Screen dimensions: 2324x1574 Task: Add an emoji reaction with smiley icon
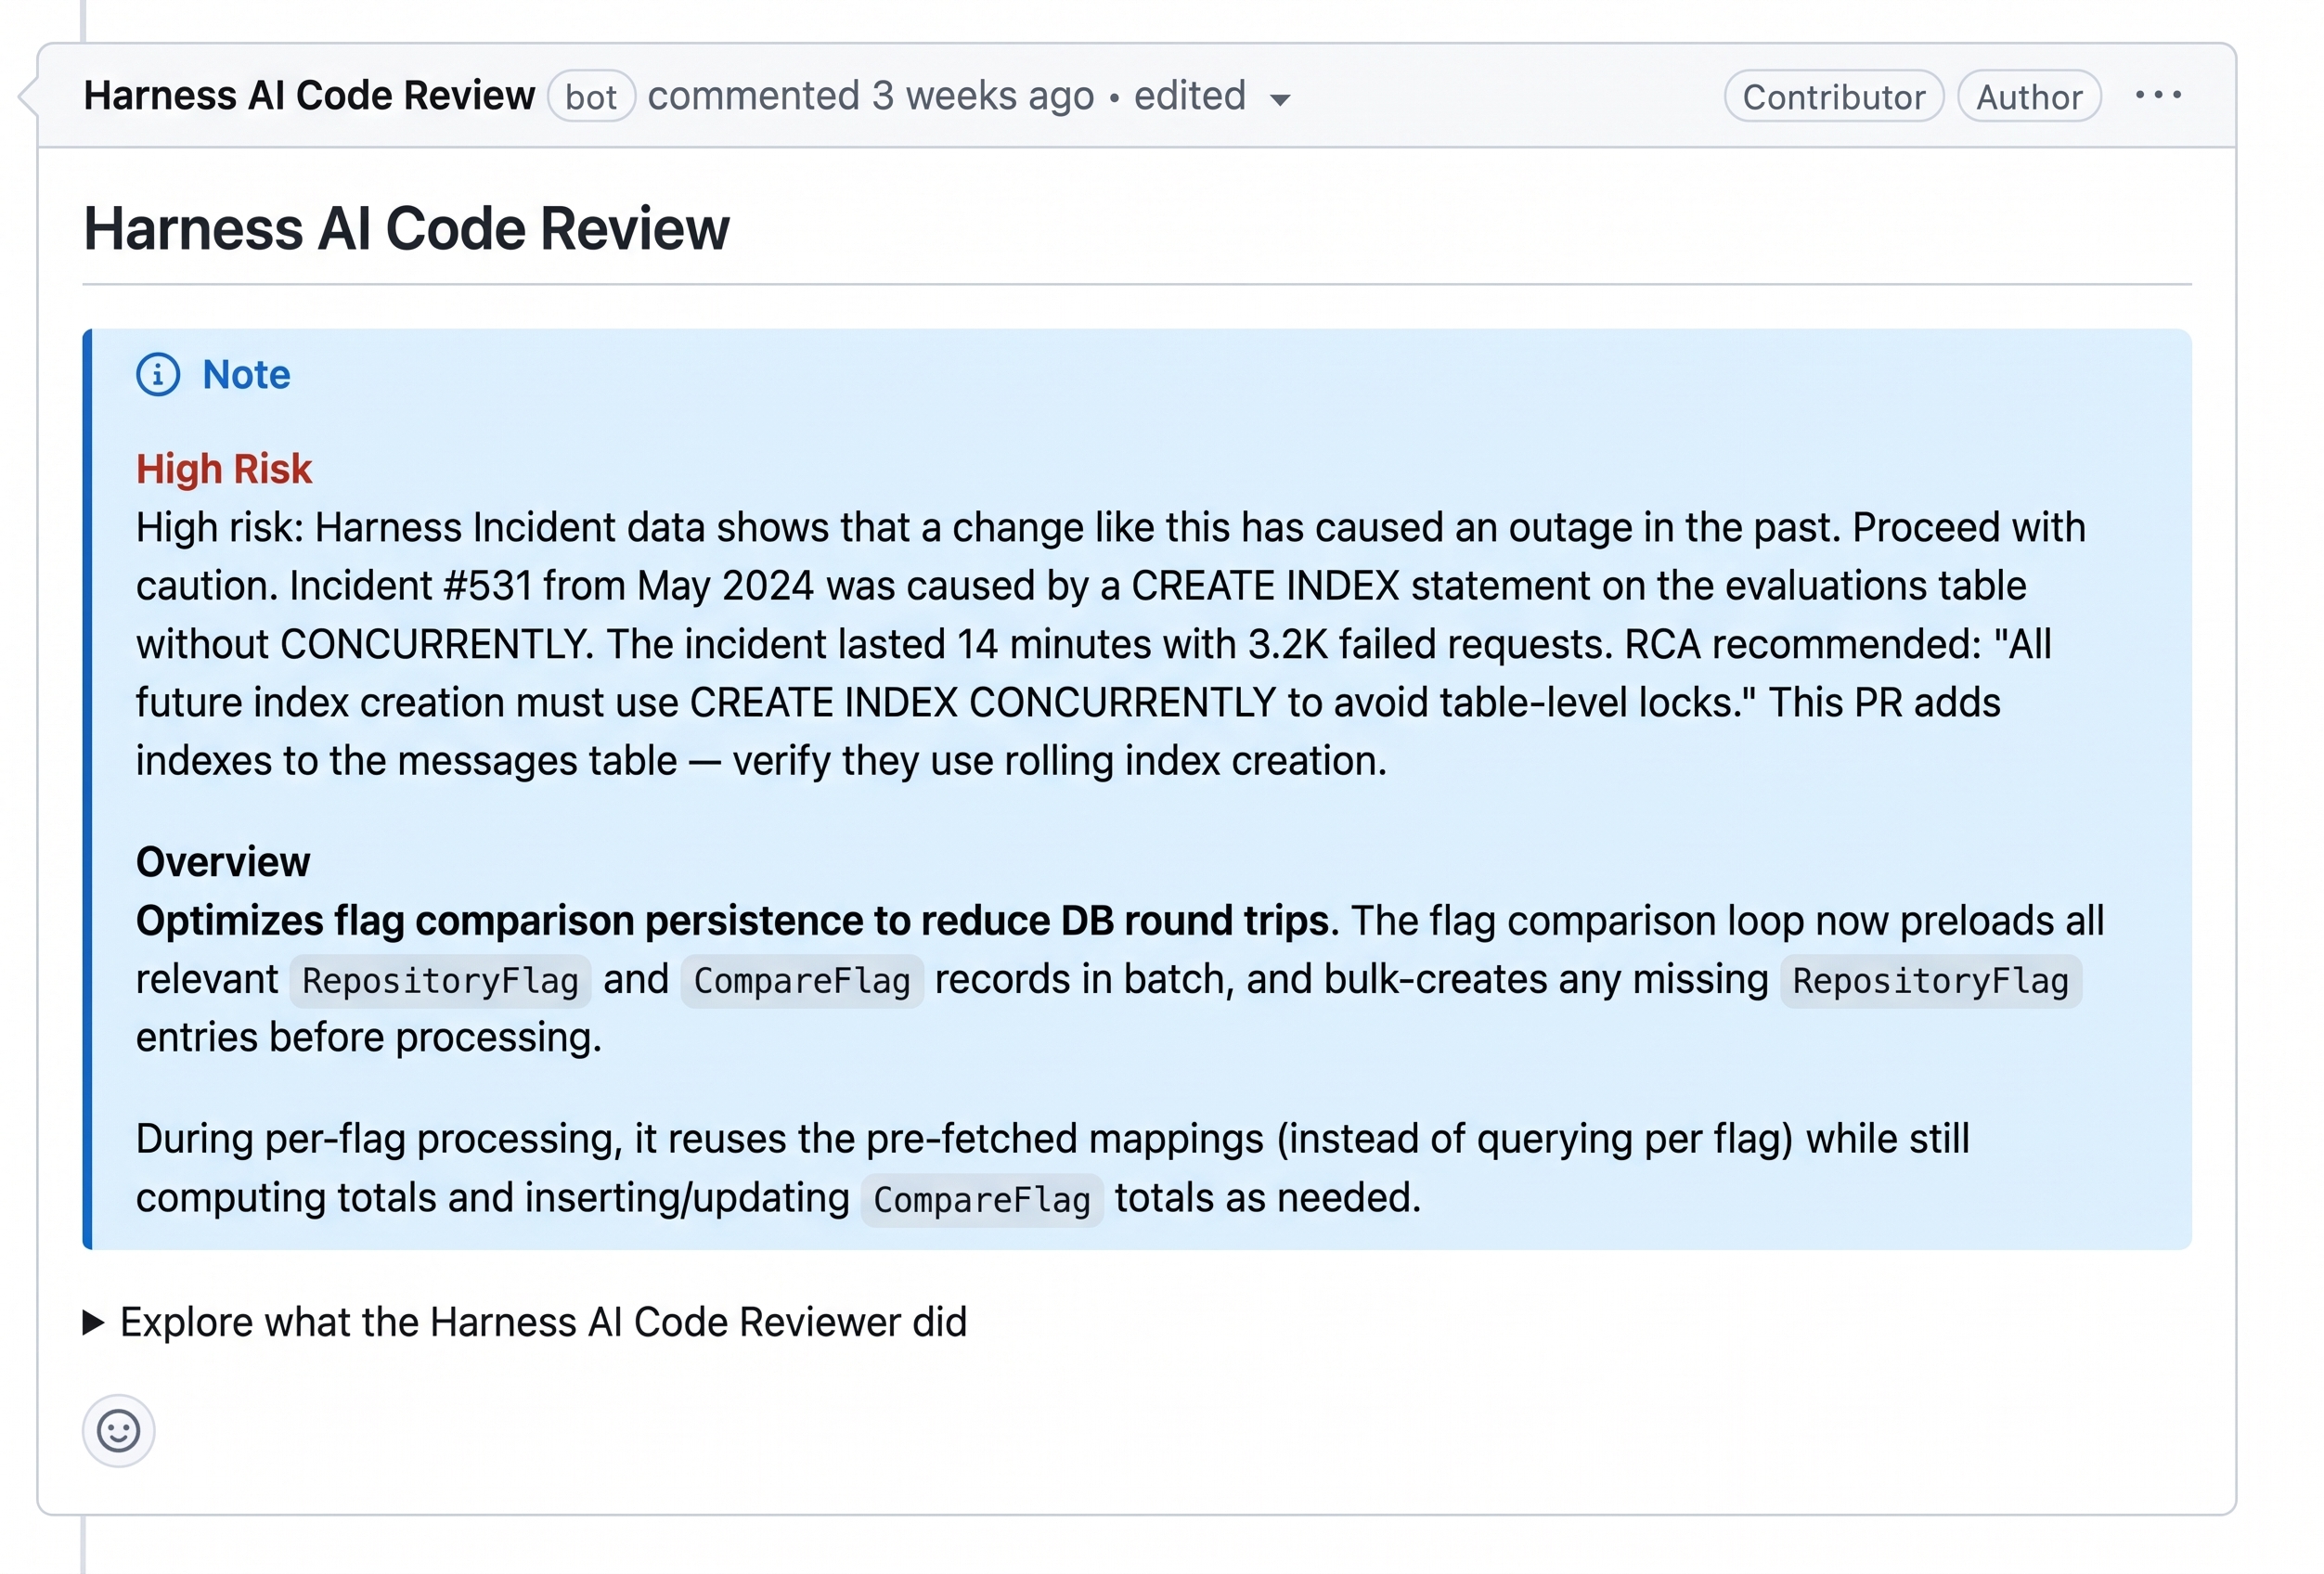point(118,1430)
